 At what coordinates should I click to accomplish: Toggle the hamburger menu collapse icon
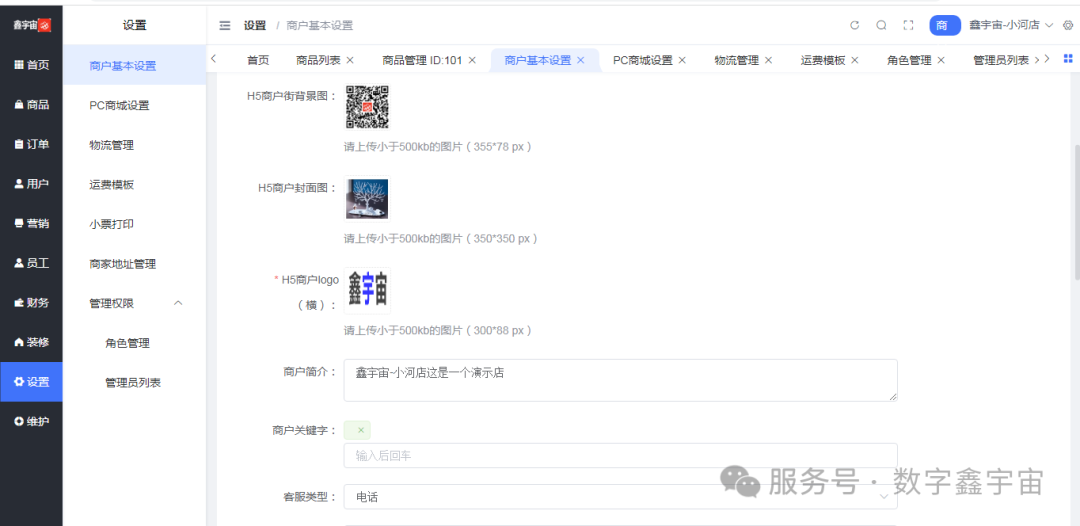coord(225,25)
